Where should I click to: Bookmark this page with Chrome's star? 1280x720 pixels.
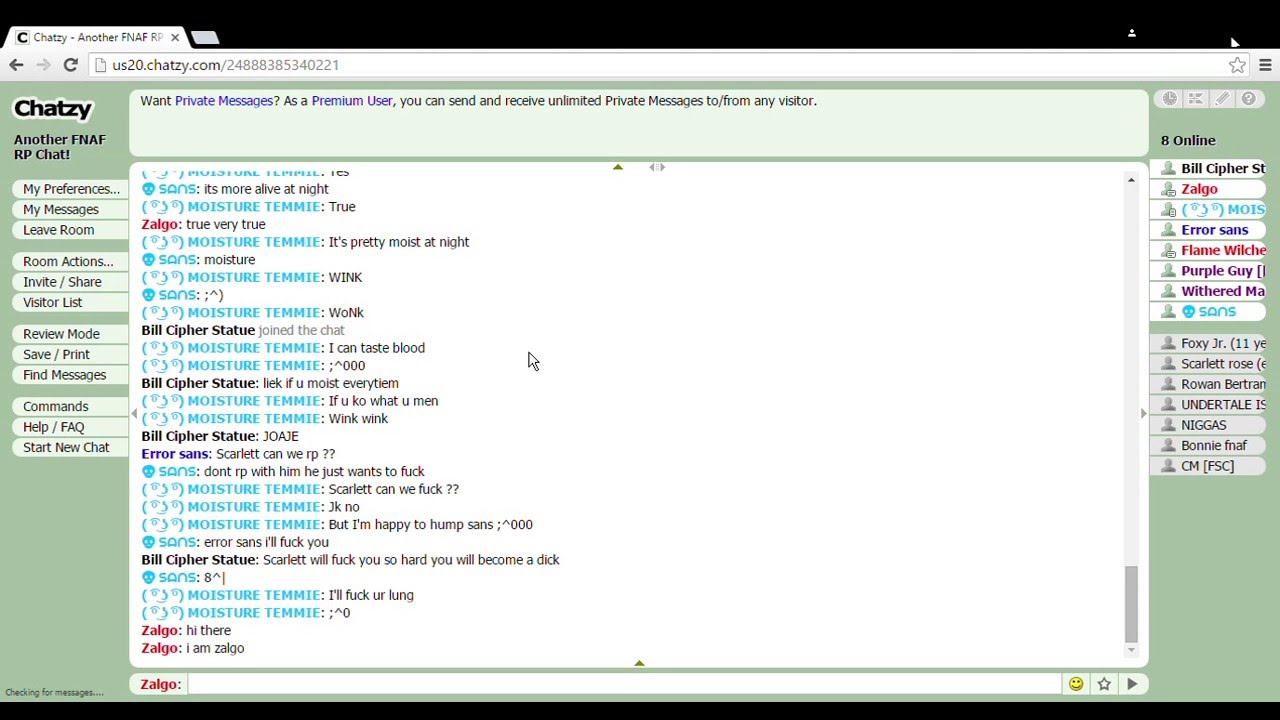(x=1237, y=65)
